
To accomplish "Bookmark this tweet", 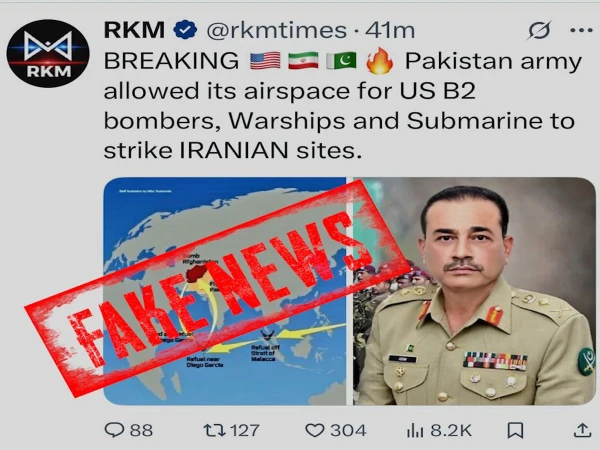I will [515, 430].
